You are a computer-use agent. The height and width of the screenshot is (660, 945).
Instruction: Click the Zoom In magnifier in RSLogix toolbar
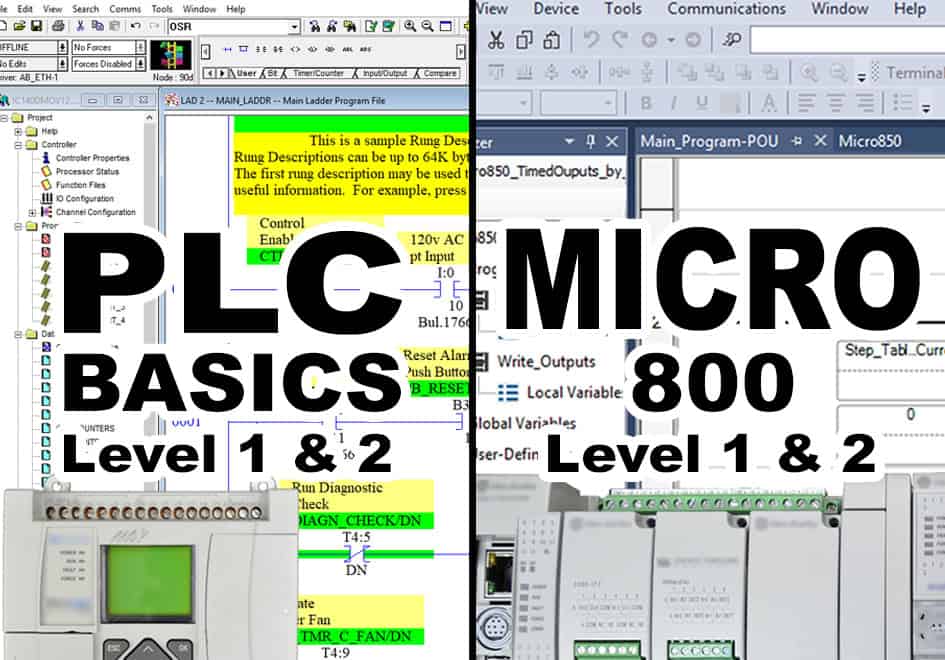pos(411,26)
